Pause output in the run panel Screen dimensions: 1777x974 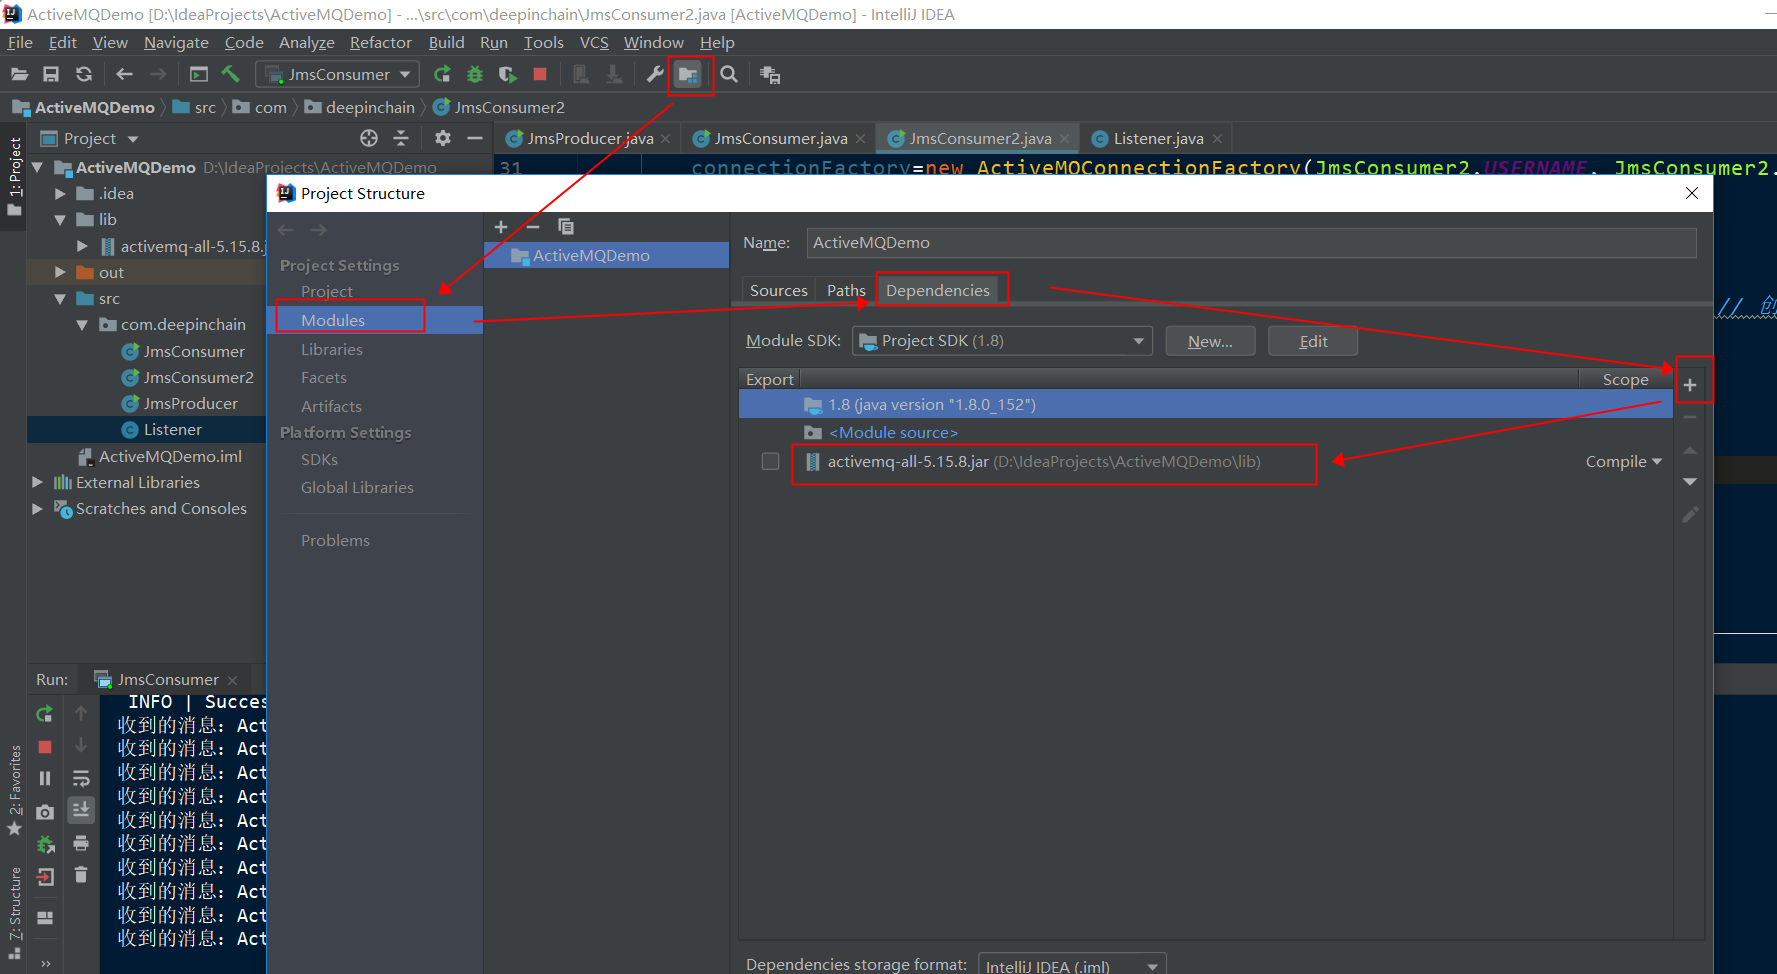tap(44, 778)
